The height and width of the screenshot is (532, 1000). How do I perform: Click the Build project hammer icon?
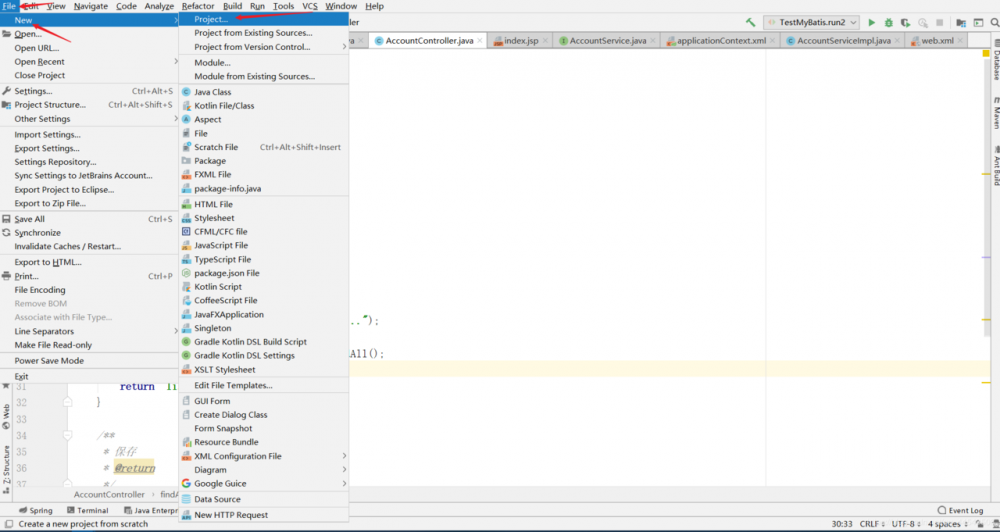(x=751, y=22)
